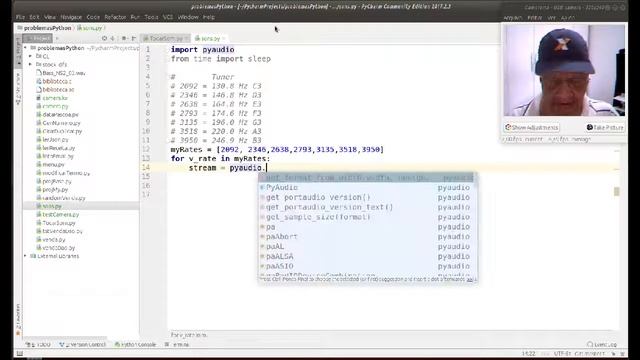Open the Code menu
The image size is (640, 360).
click(x=93, y=17)
